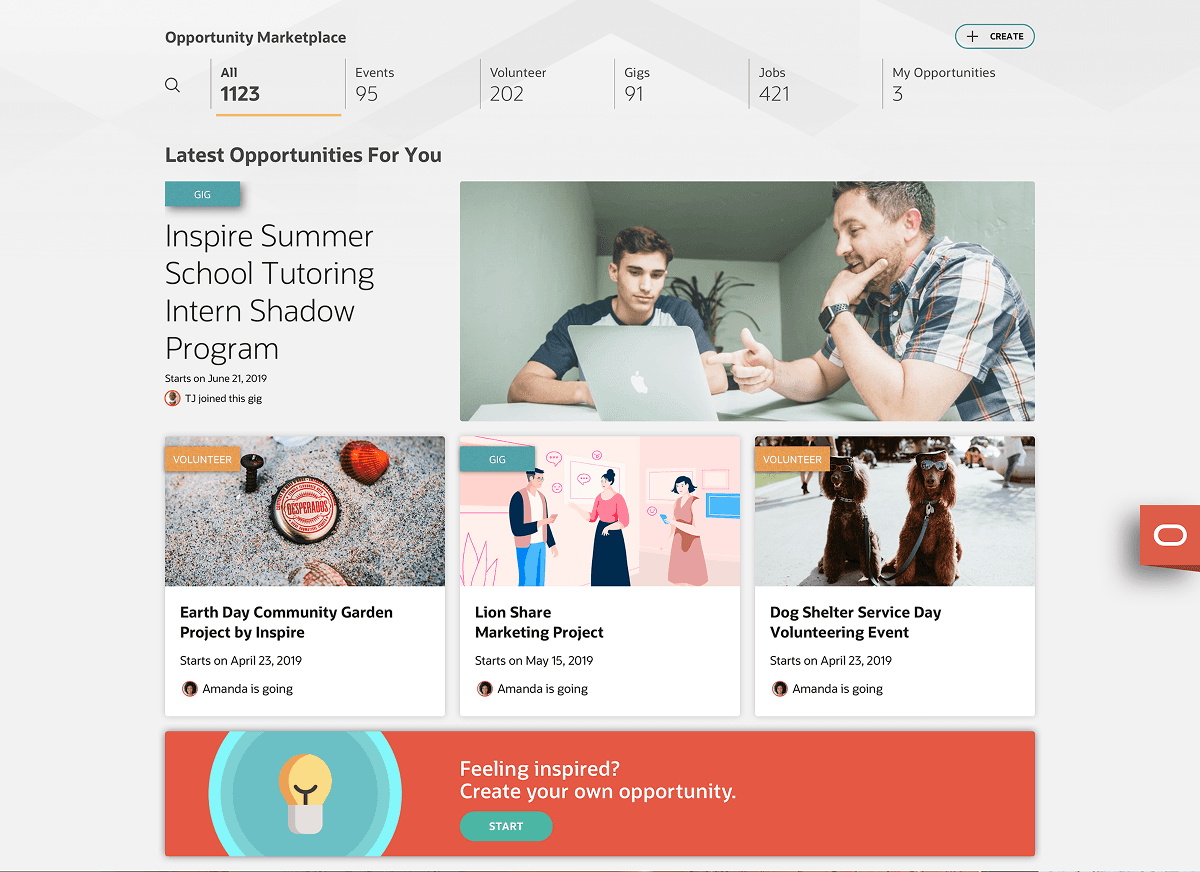Select the Oracle logo tab on the right edge
Screen dimensions: 1200x872
tap(1170, 536)
